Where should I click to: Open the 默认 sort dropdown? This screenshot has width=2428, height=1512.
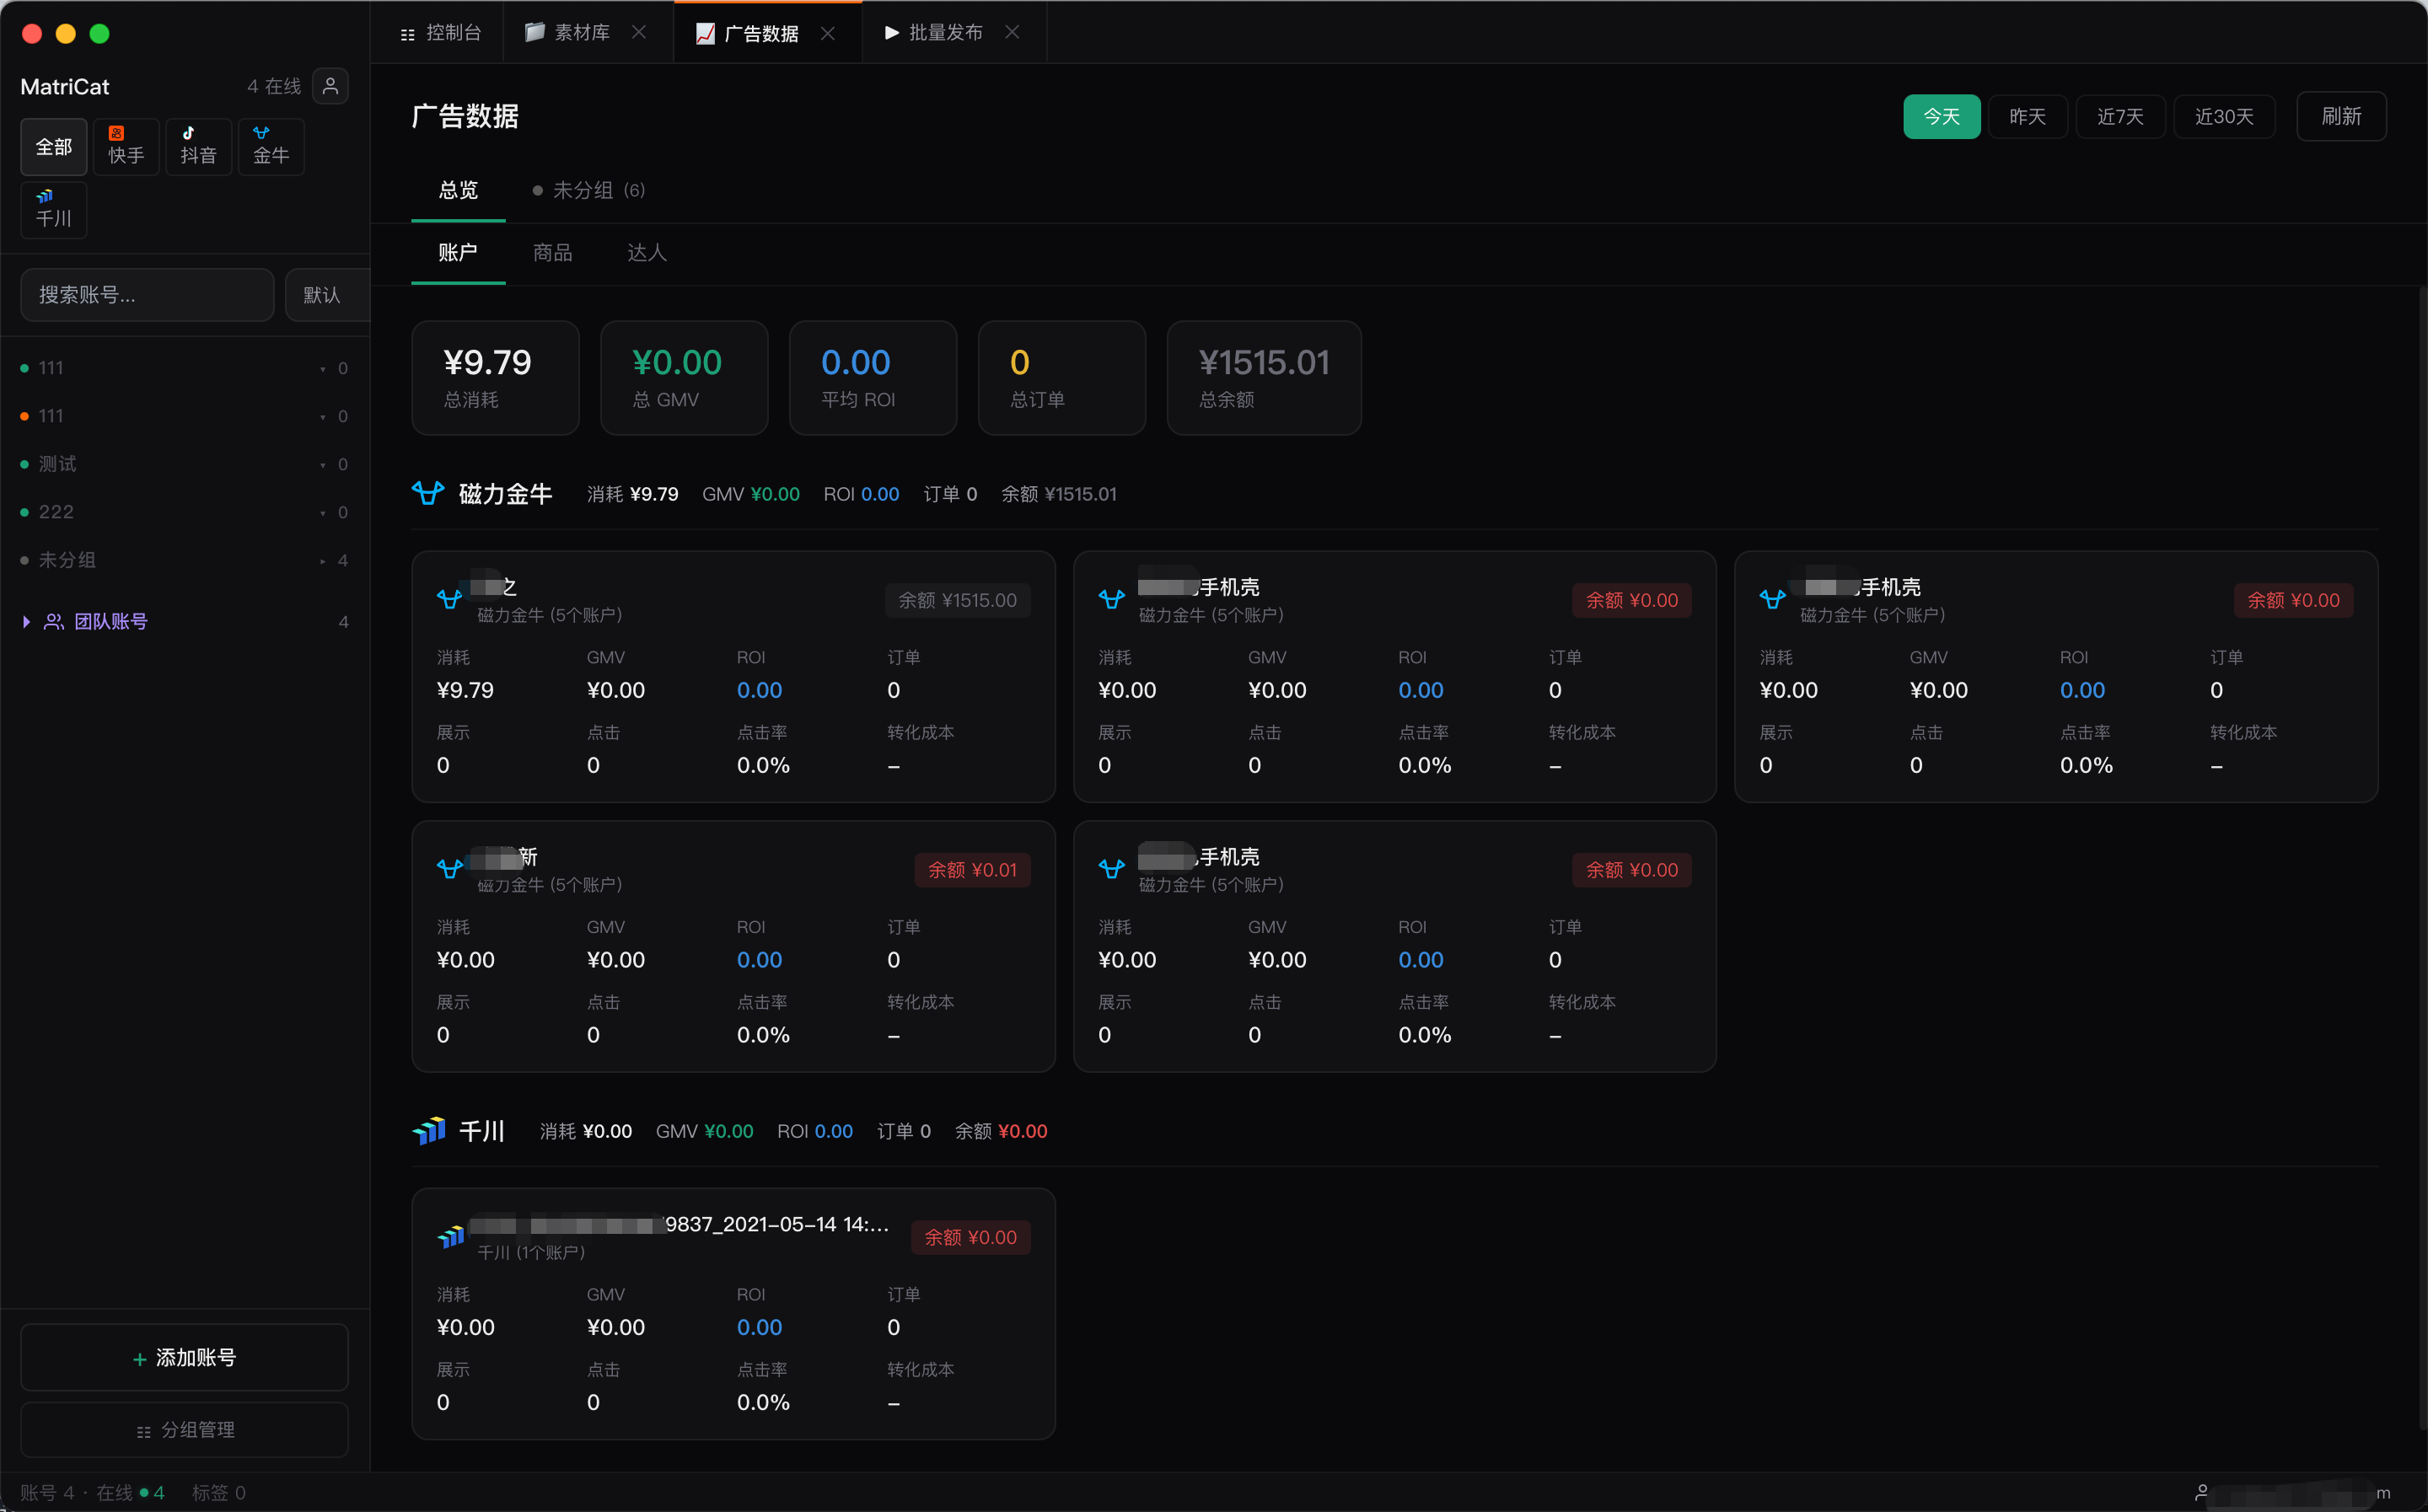coord(323,295)
